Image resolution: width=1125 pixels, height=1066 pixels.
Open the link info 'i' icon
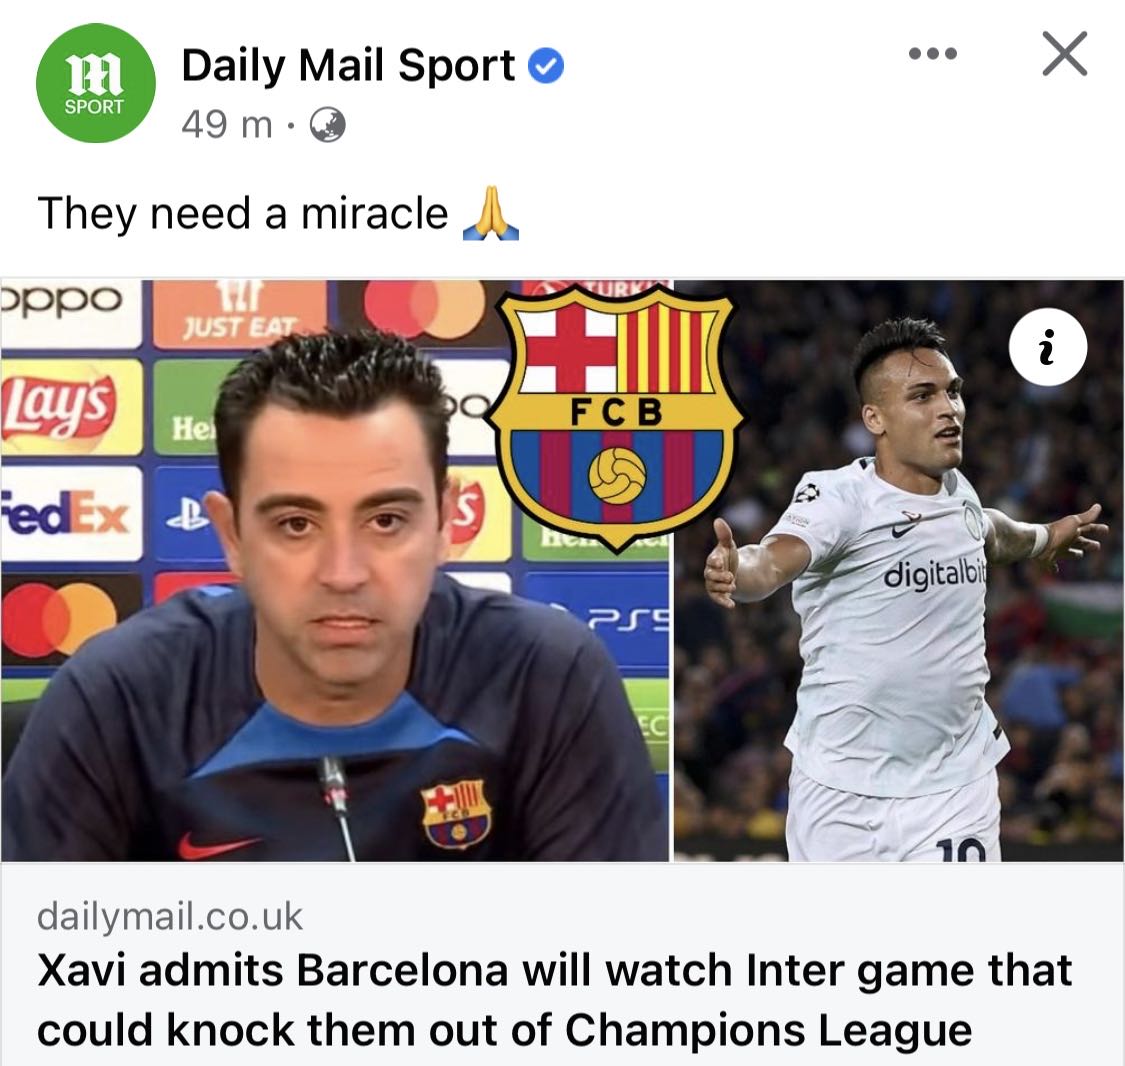(x=1048, y=347)
